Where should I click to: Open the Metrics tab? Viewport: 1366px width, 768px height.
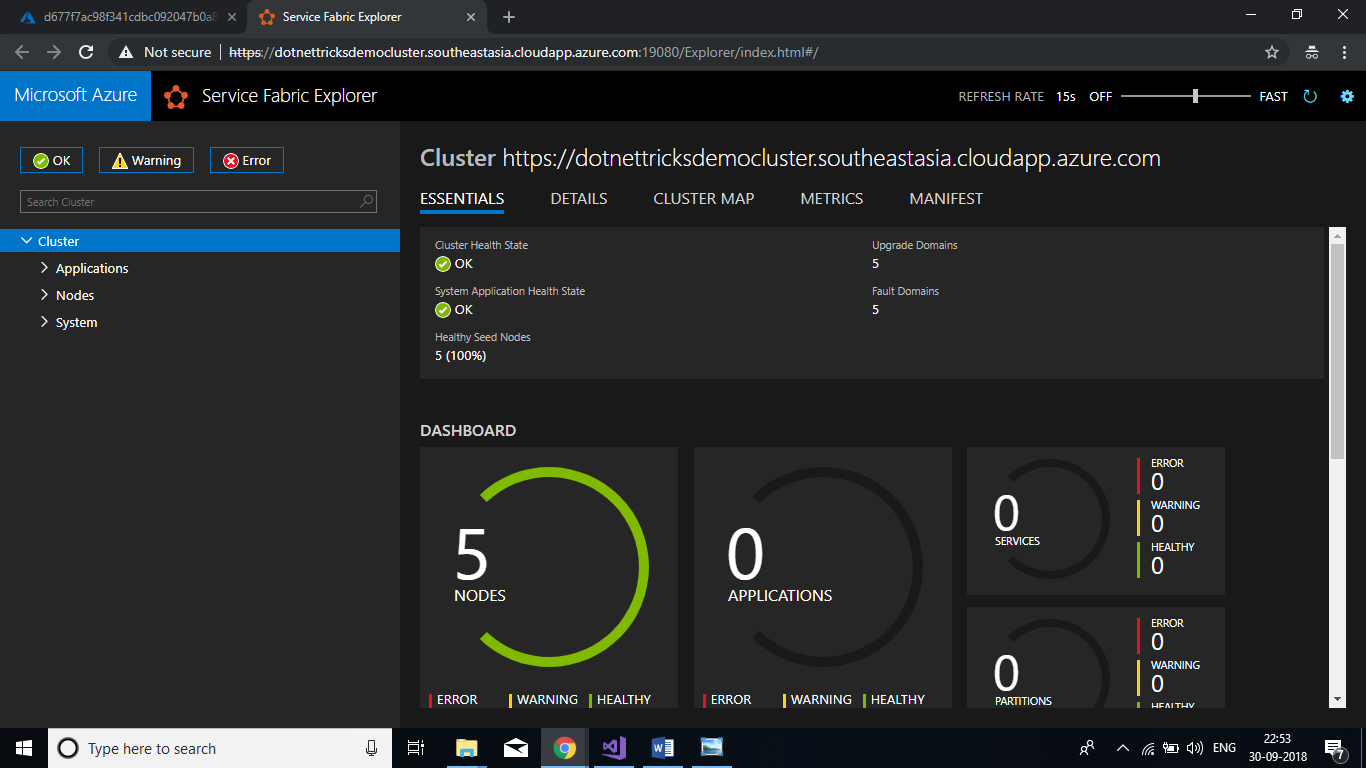831,199
